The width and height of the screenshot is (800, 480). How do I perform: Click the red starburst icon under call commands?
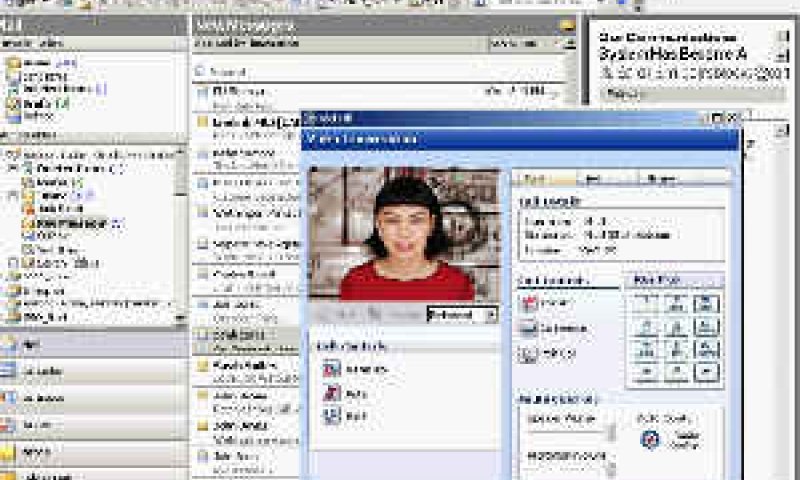pyautogui.click(x=529, y=303)
